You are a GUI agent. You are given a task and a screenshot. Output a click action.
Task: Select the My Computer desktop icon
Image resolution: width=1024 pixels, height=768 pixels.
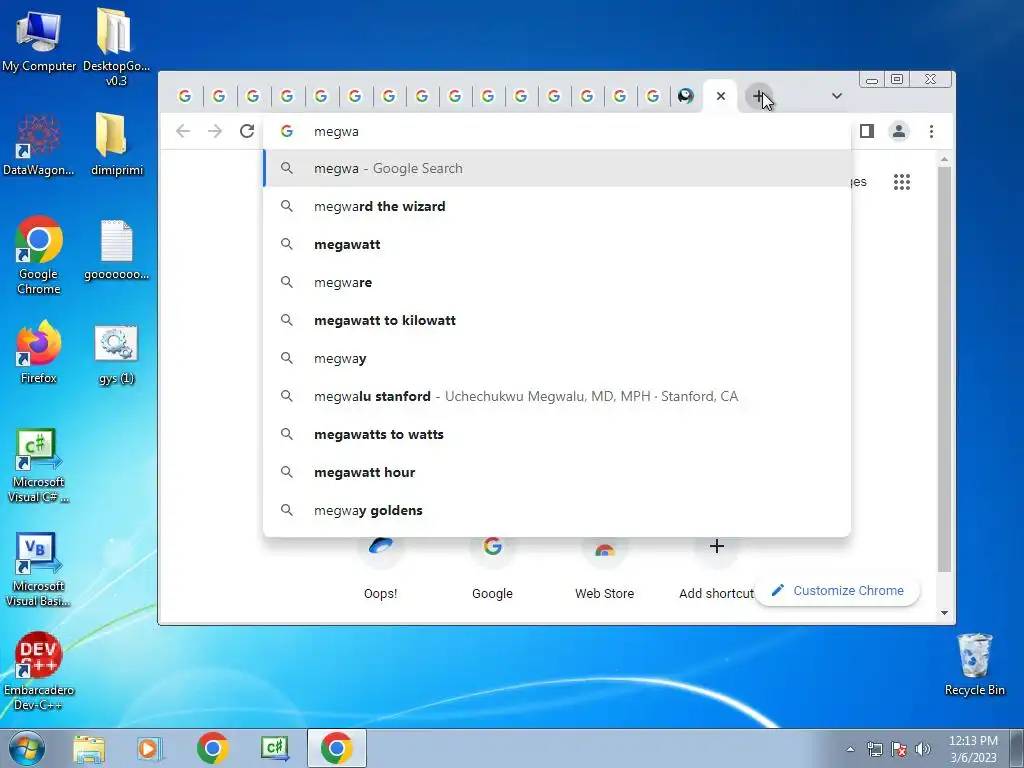tap(39, 40)
